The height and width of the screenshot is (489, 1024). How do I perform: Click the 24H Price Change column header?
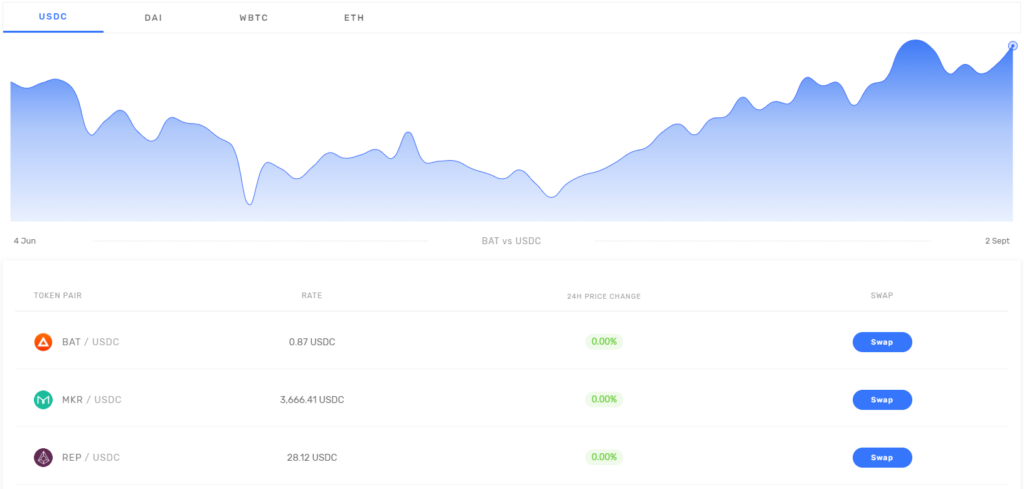pos(603,297)
